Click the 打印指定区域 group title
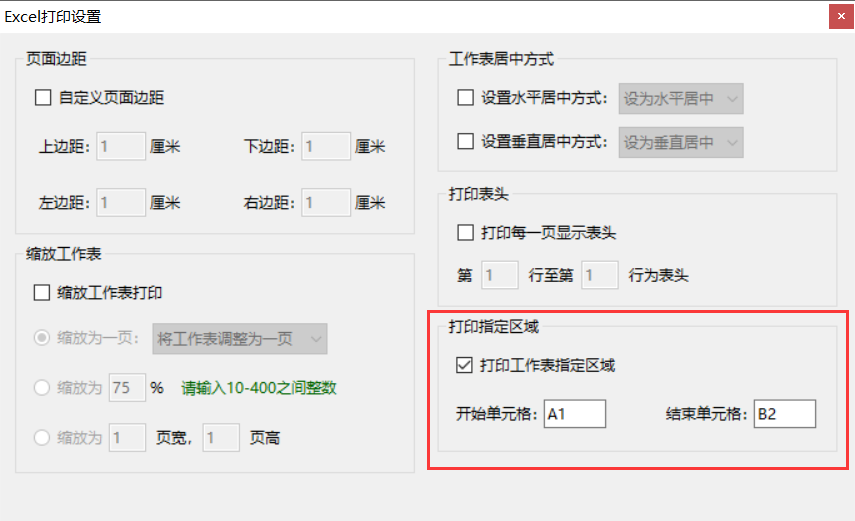This screenshot has width=855, height=521. [493, 327]
